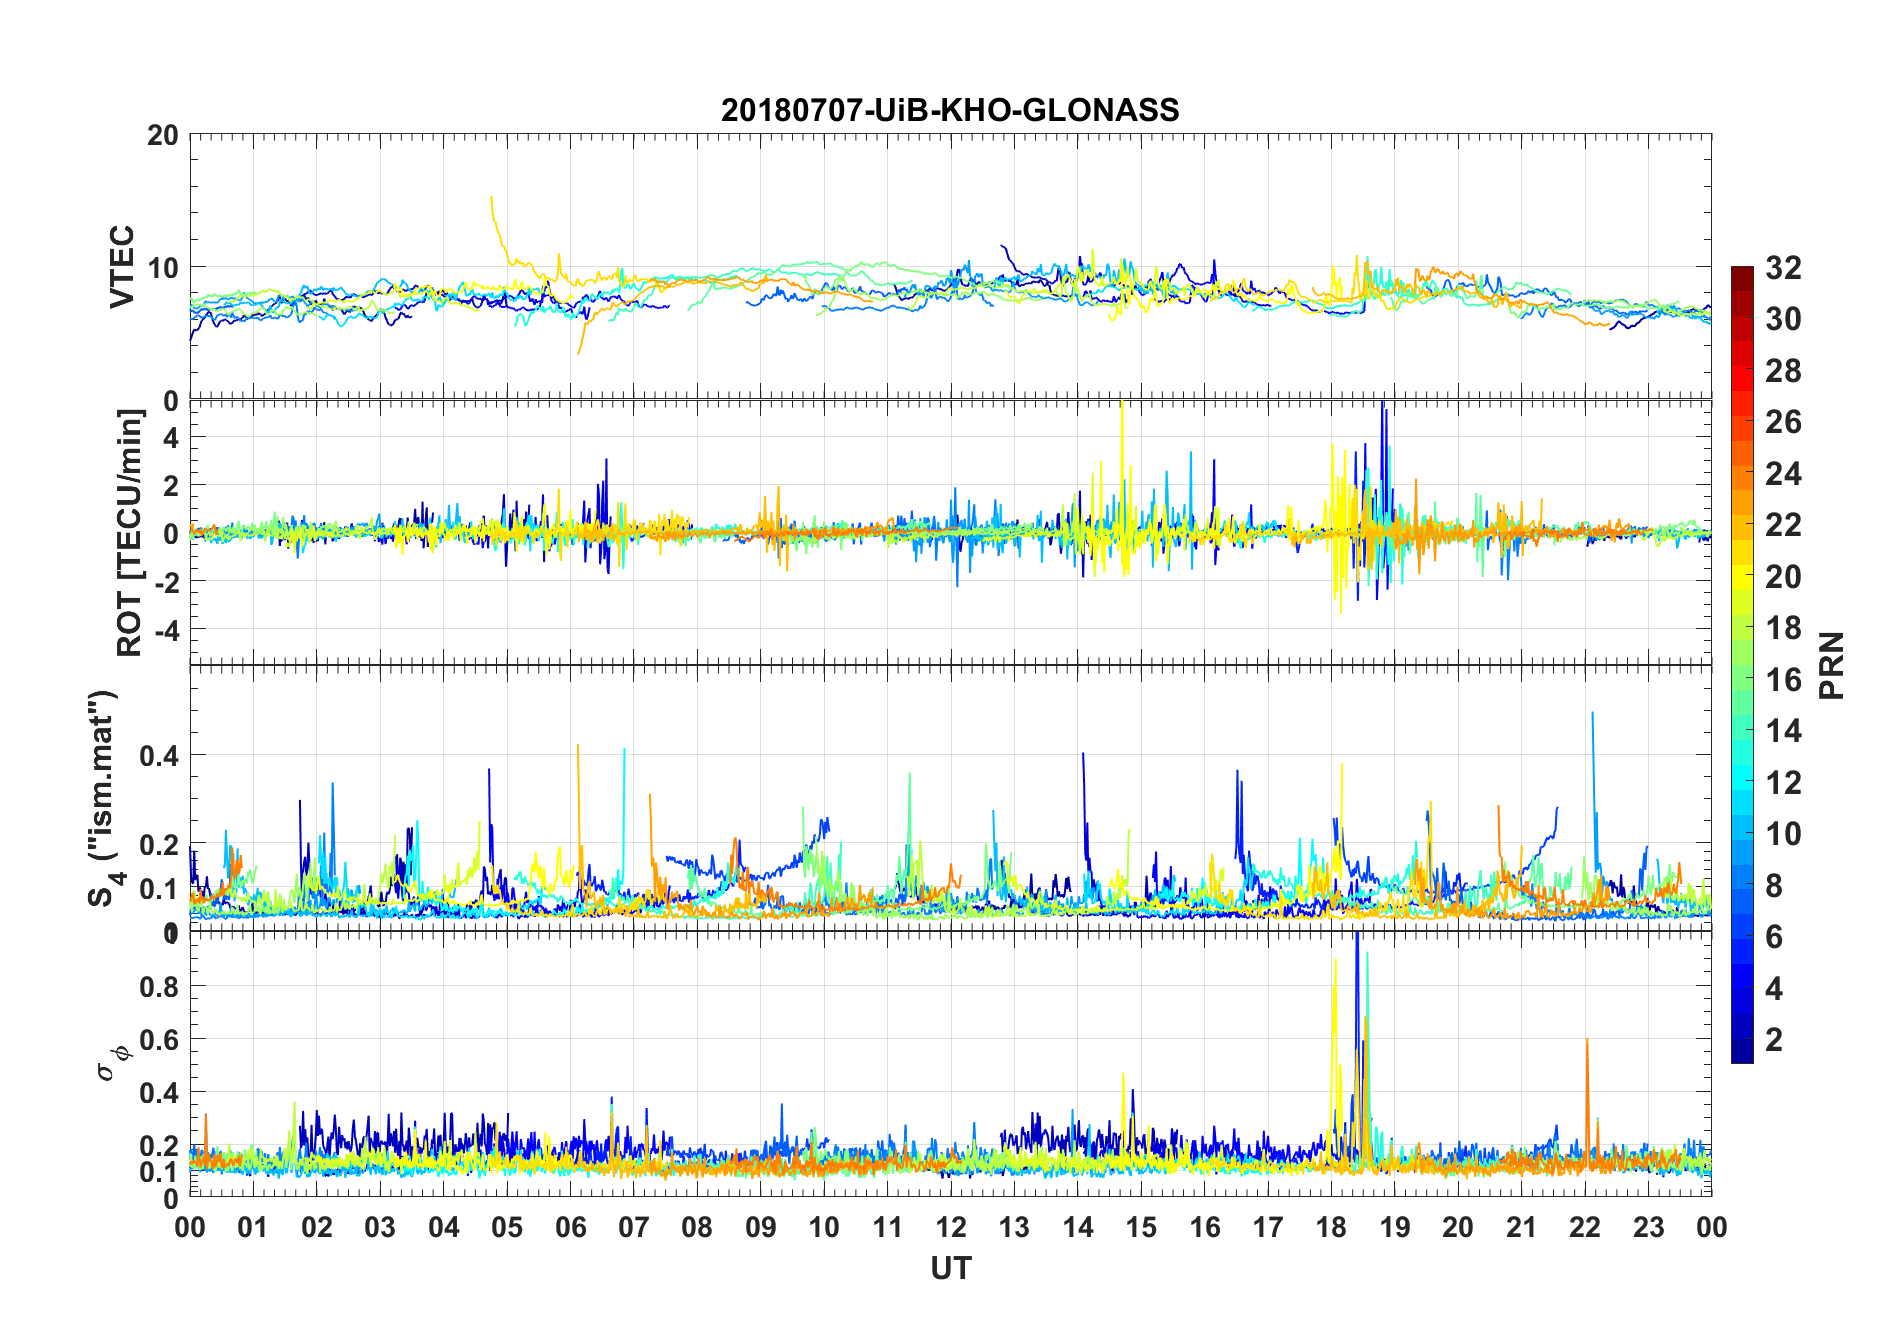Viewport: 1902px width, 1330px height.
Task: Click UT hour tick label 17
Action: click(1268, 1227)
